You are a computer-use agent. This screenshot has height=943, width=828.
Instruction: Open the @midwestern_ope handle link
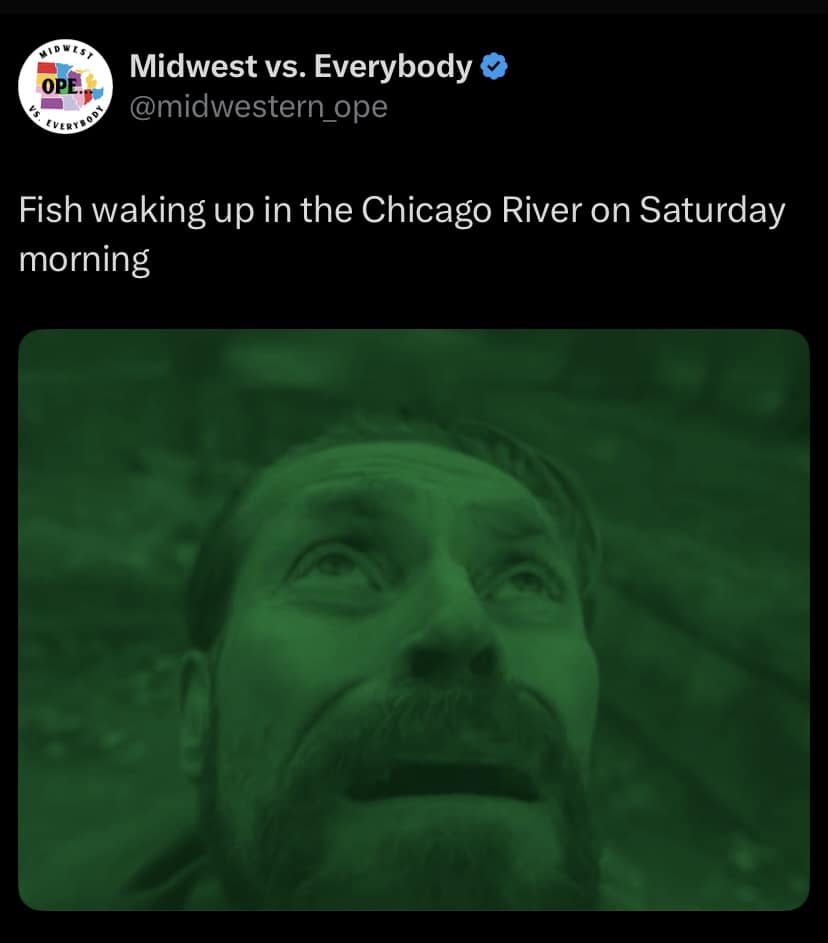(x=258, y=106)
